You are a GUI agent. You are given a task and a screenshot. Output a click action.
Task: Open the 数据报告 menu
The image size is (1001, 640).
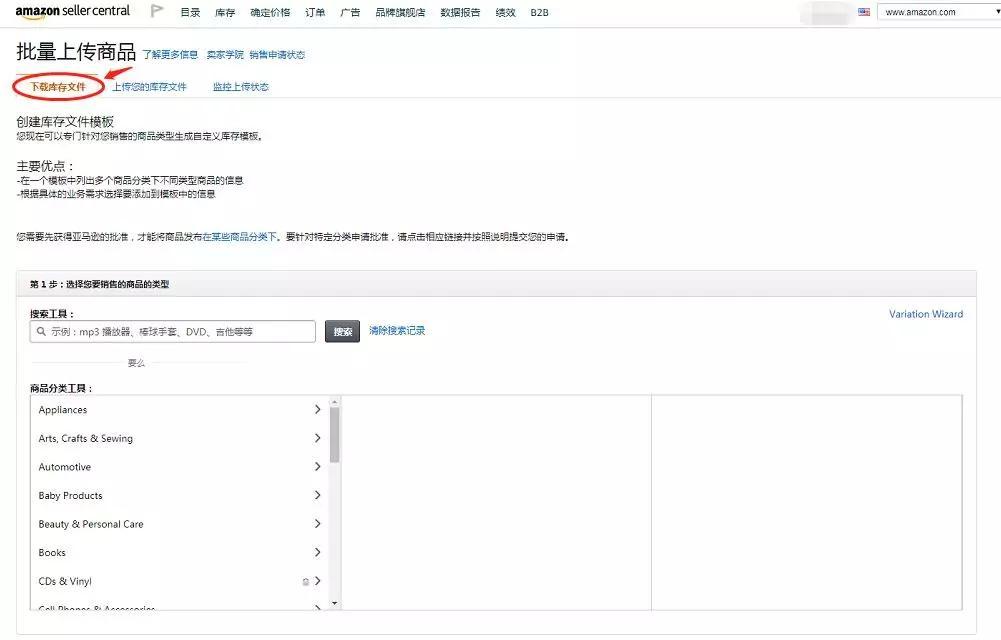point(460,12)
